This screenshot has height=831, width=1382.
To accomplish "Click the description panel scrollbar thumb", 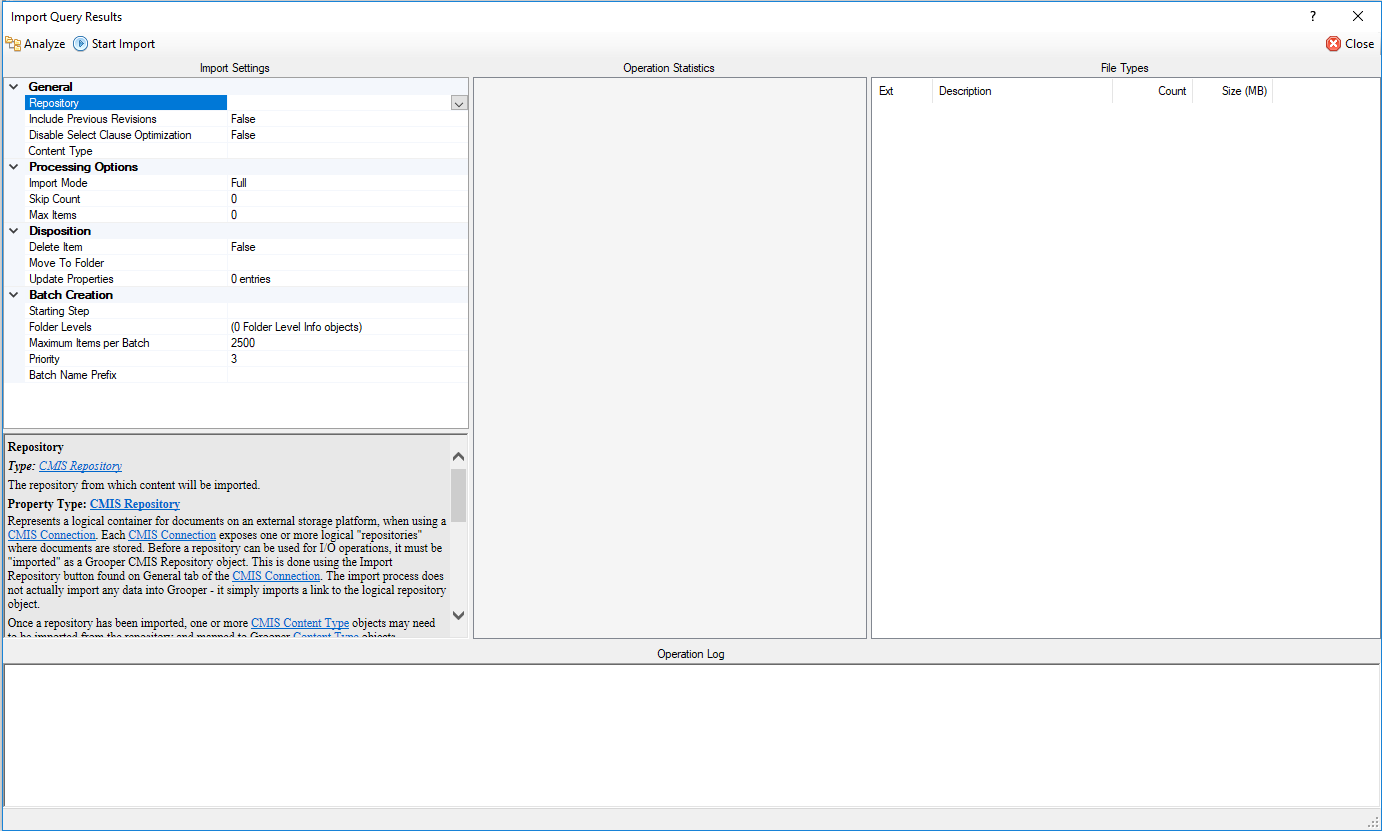I will [459, 495].
